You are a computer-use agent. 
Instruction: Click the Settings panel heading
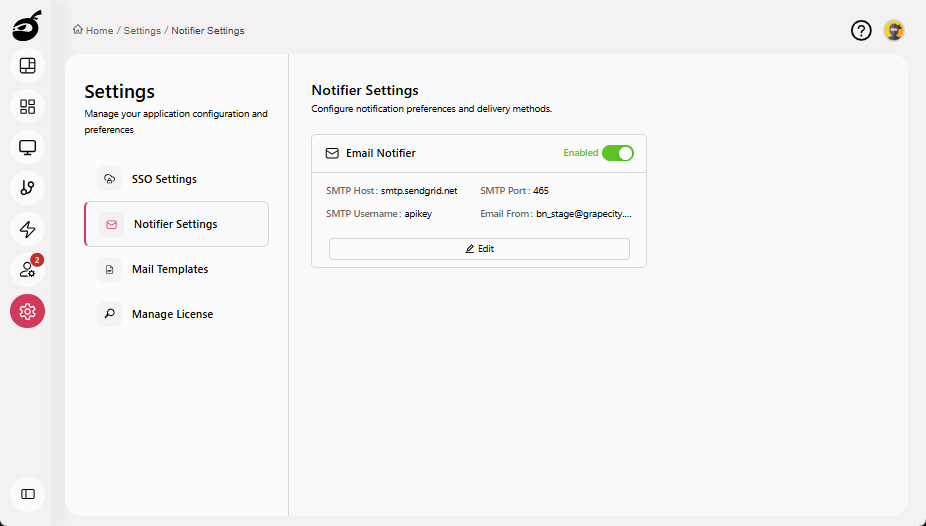pos(119,92)
